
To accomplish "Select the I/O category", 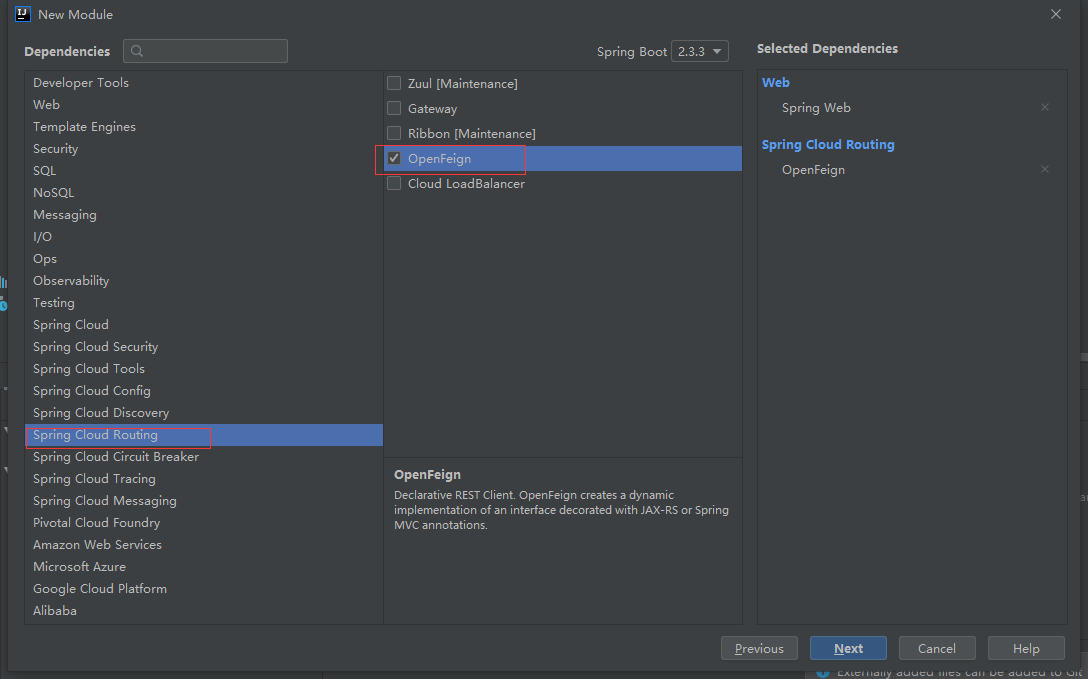I will [x=204, y=237].
